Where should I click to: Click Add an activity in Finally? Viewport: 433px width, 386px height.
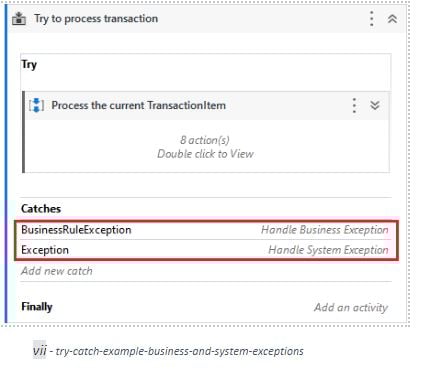point(351,307)
